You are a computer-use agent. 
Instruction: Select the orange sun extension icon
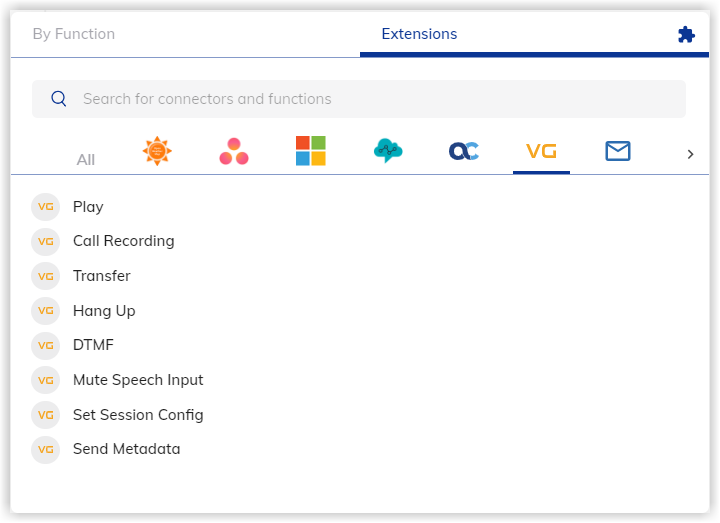pos(157,151)
